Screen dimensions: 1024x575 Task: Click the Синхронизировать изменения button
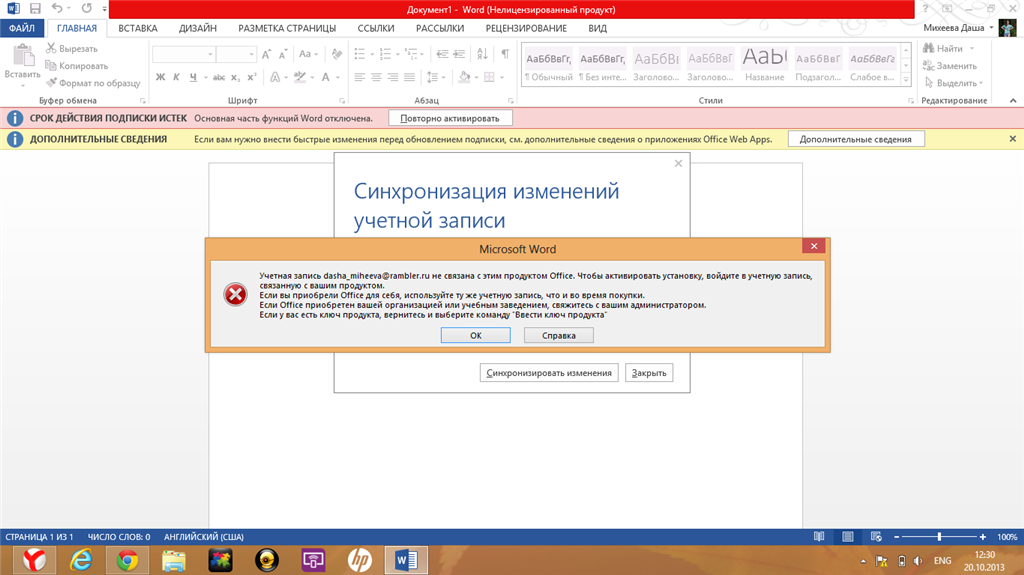[x=549, y=372]
